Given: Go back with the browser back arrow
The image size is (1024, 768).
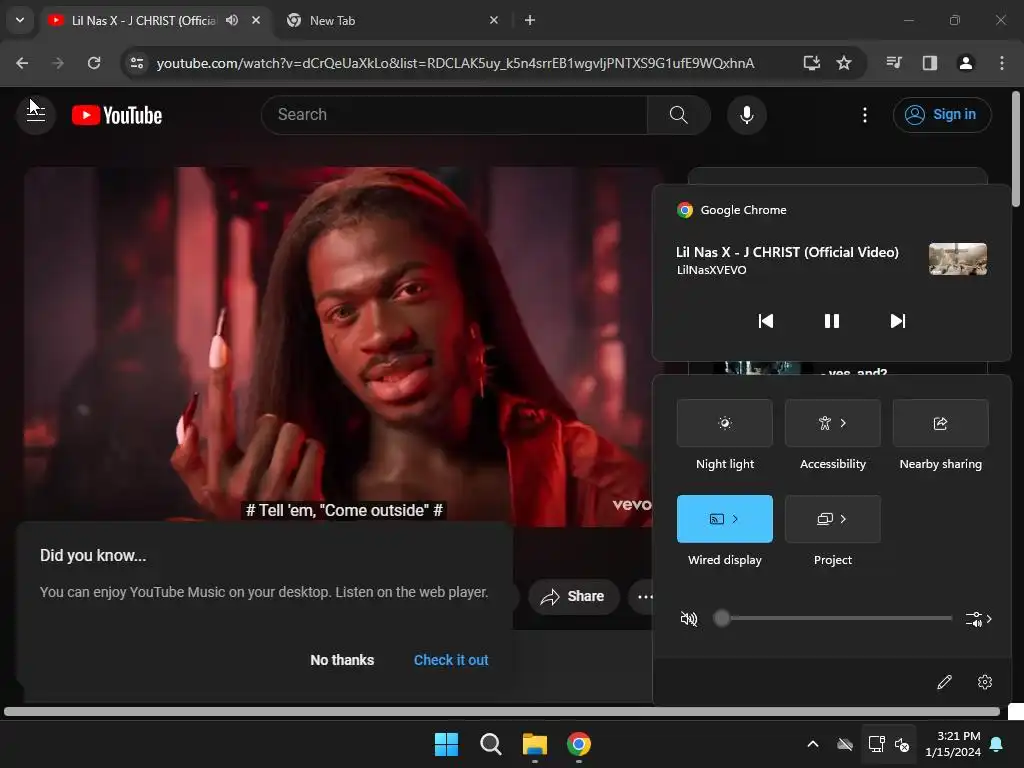Looking at the screenshot, I should click(x=22, y=63).
